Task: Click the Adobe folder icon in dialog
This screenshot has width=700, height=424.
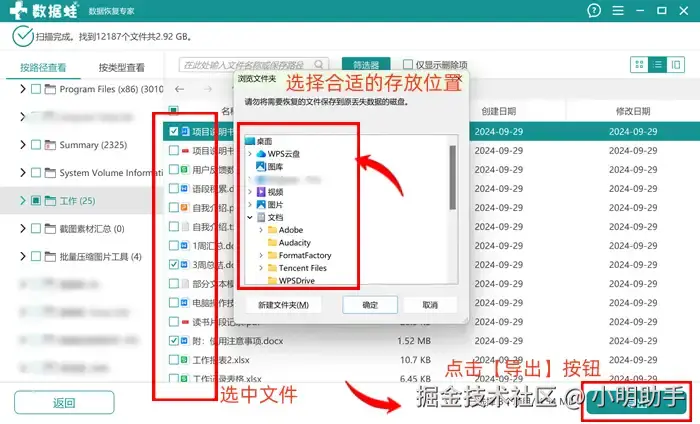Action: point(272,230)
